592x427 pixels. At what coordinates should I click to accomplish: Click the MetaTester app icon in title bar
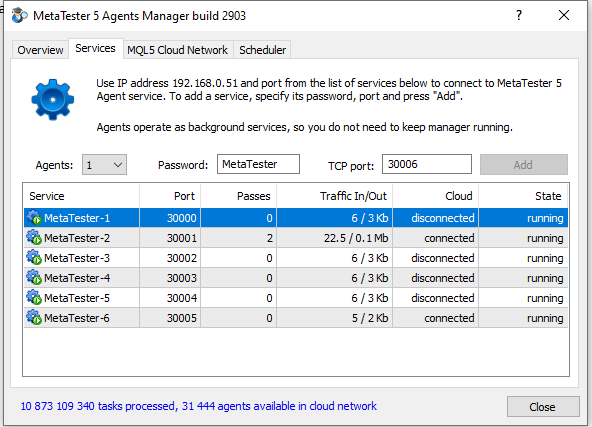pos(19,15)
